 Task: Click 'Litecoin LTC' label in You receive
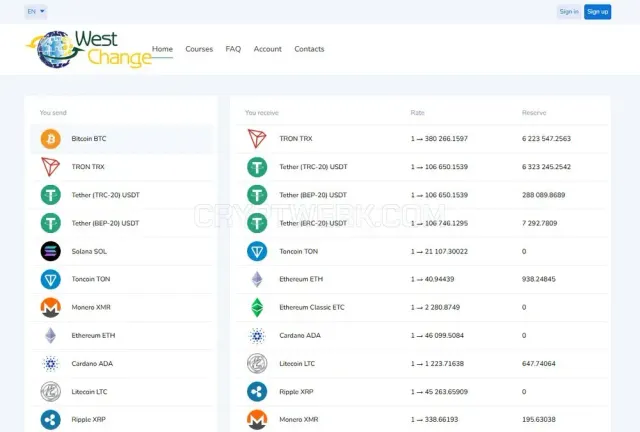(297, 364)
